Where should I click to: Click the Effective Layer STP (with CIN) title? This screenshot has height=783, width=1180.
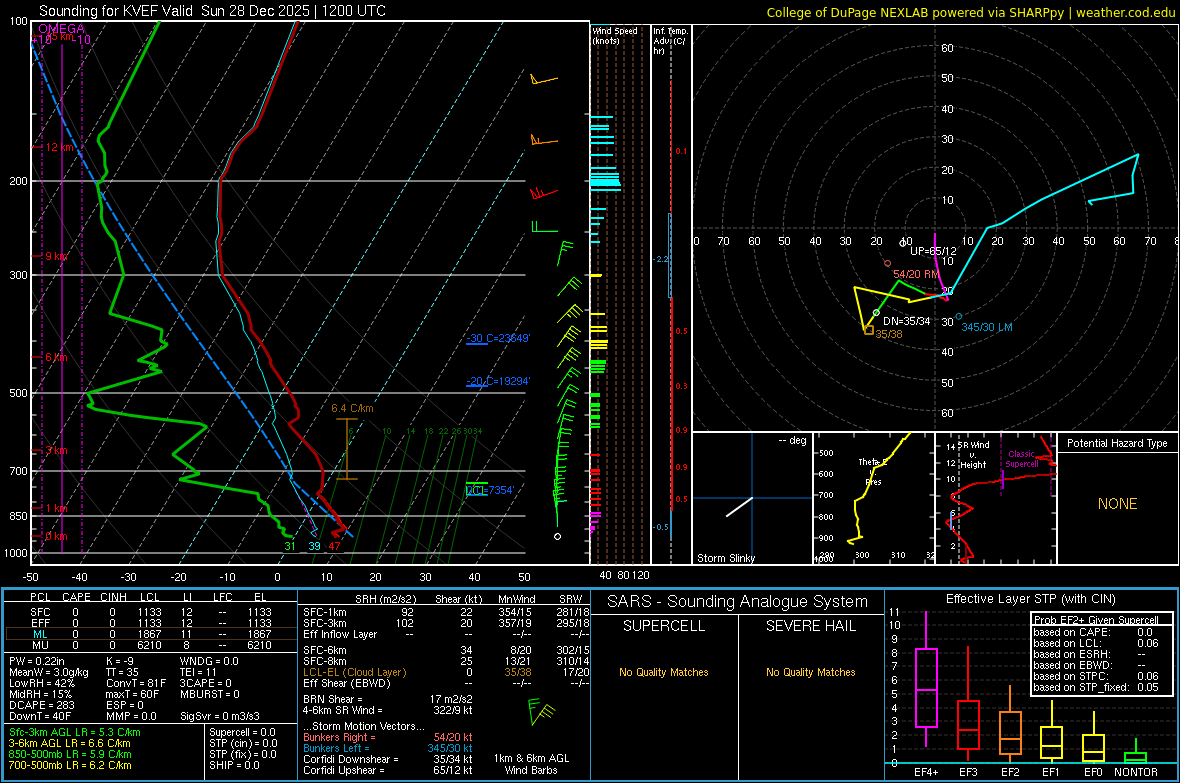tap(1030, 599)
